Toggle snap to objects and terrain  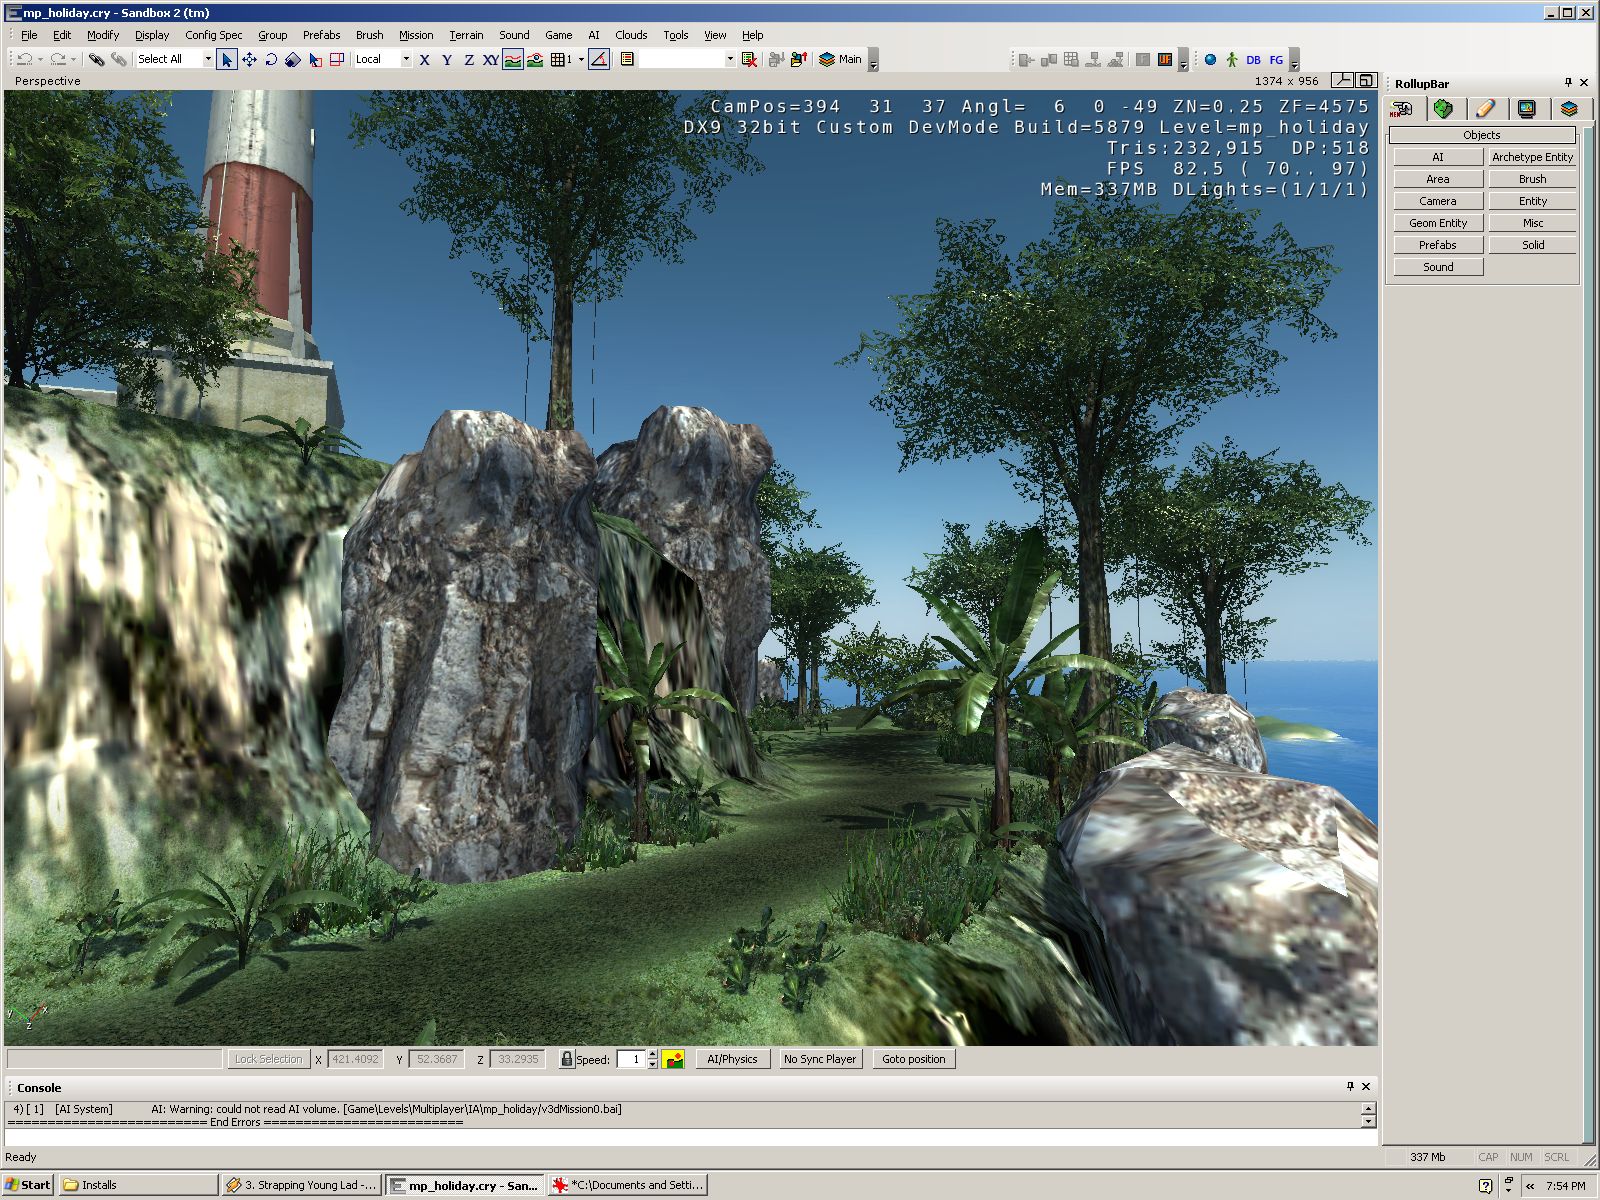(535, 60)
